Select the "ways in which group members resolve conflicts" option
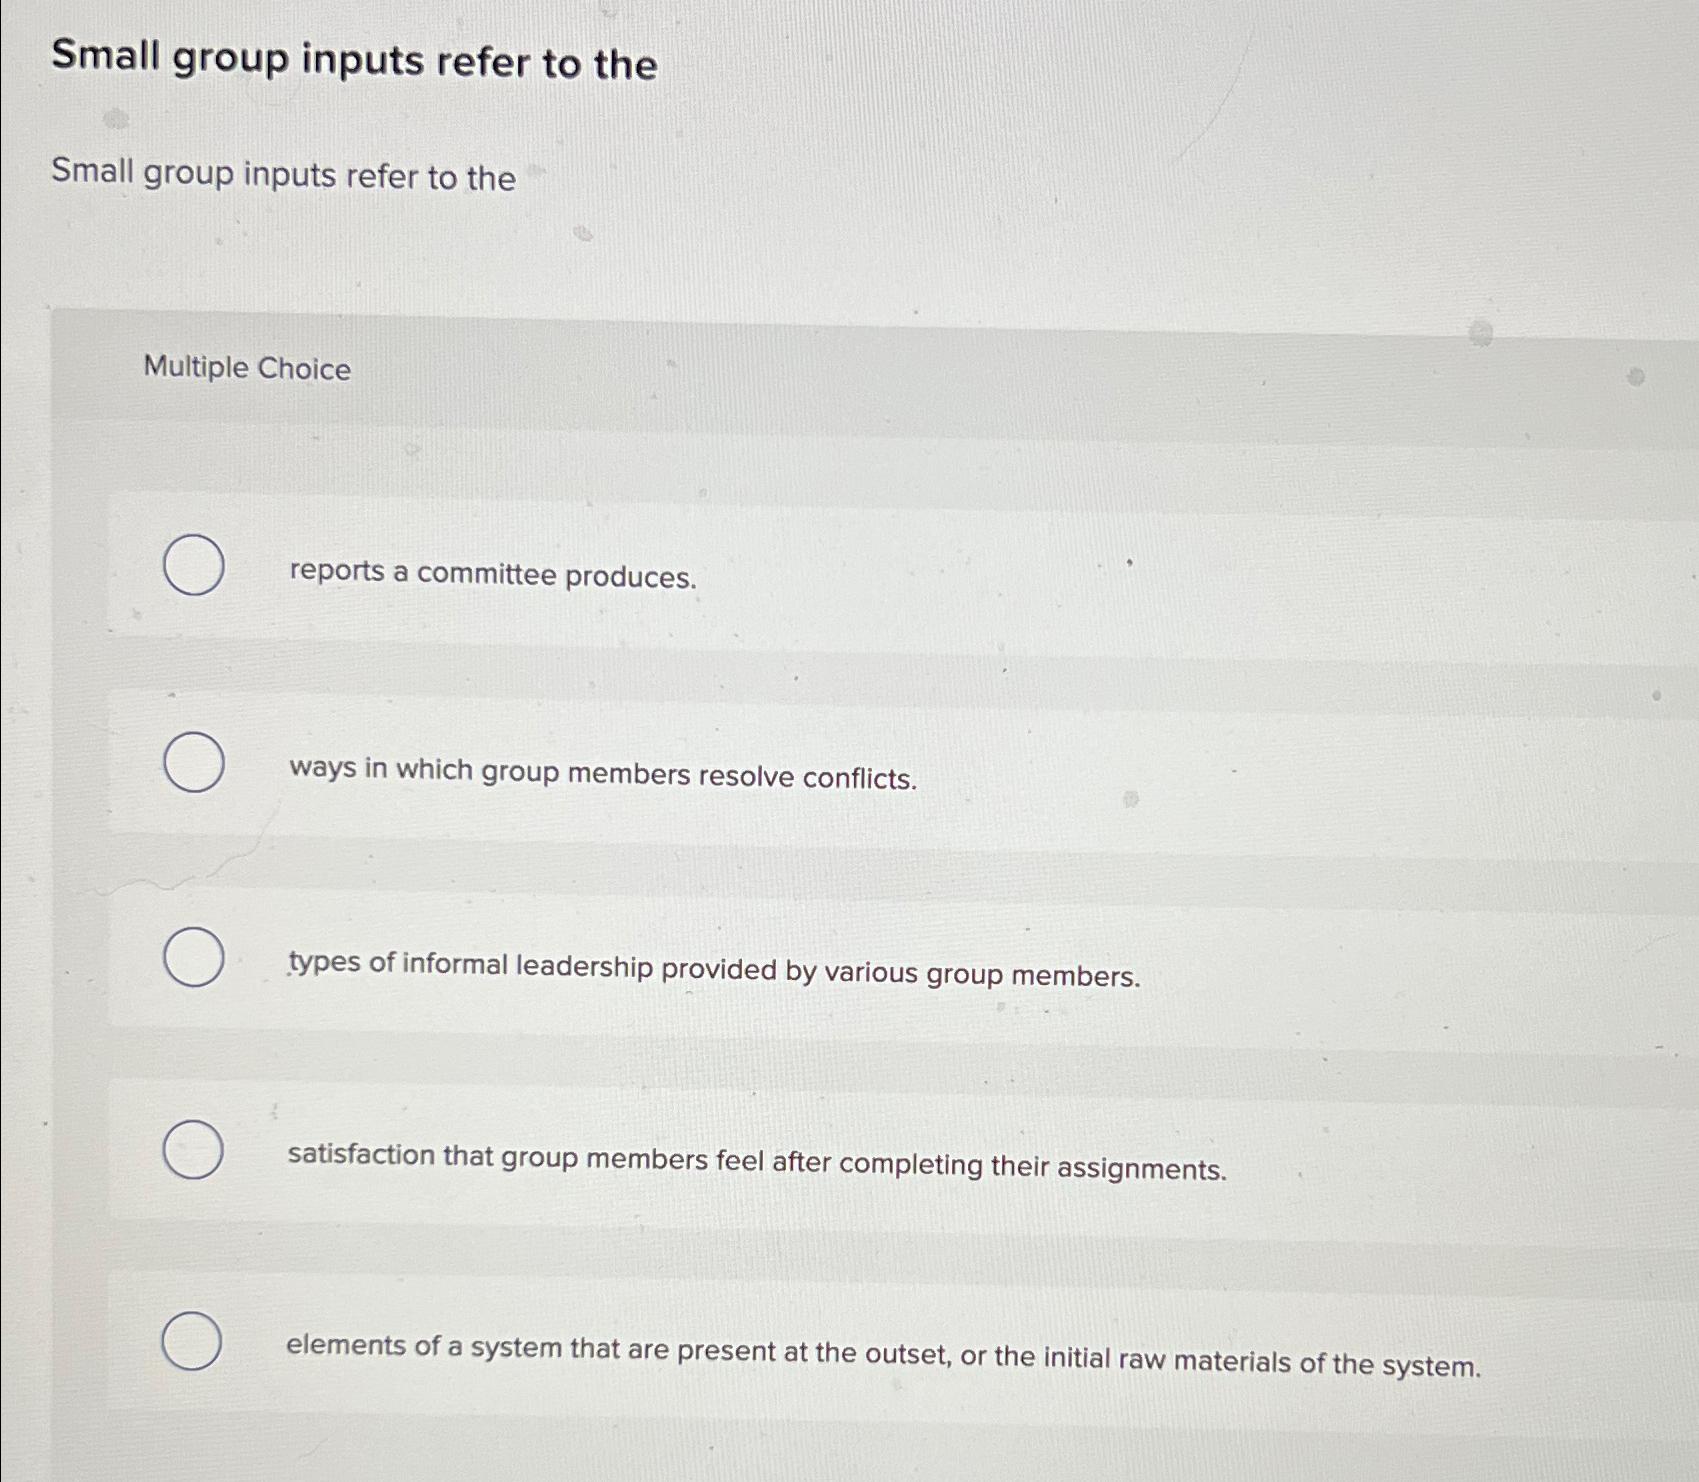This screenshot has height=1482, width=1699. point(193,764)
